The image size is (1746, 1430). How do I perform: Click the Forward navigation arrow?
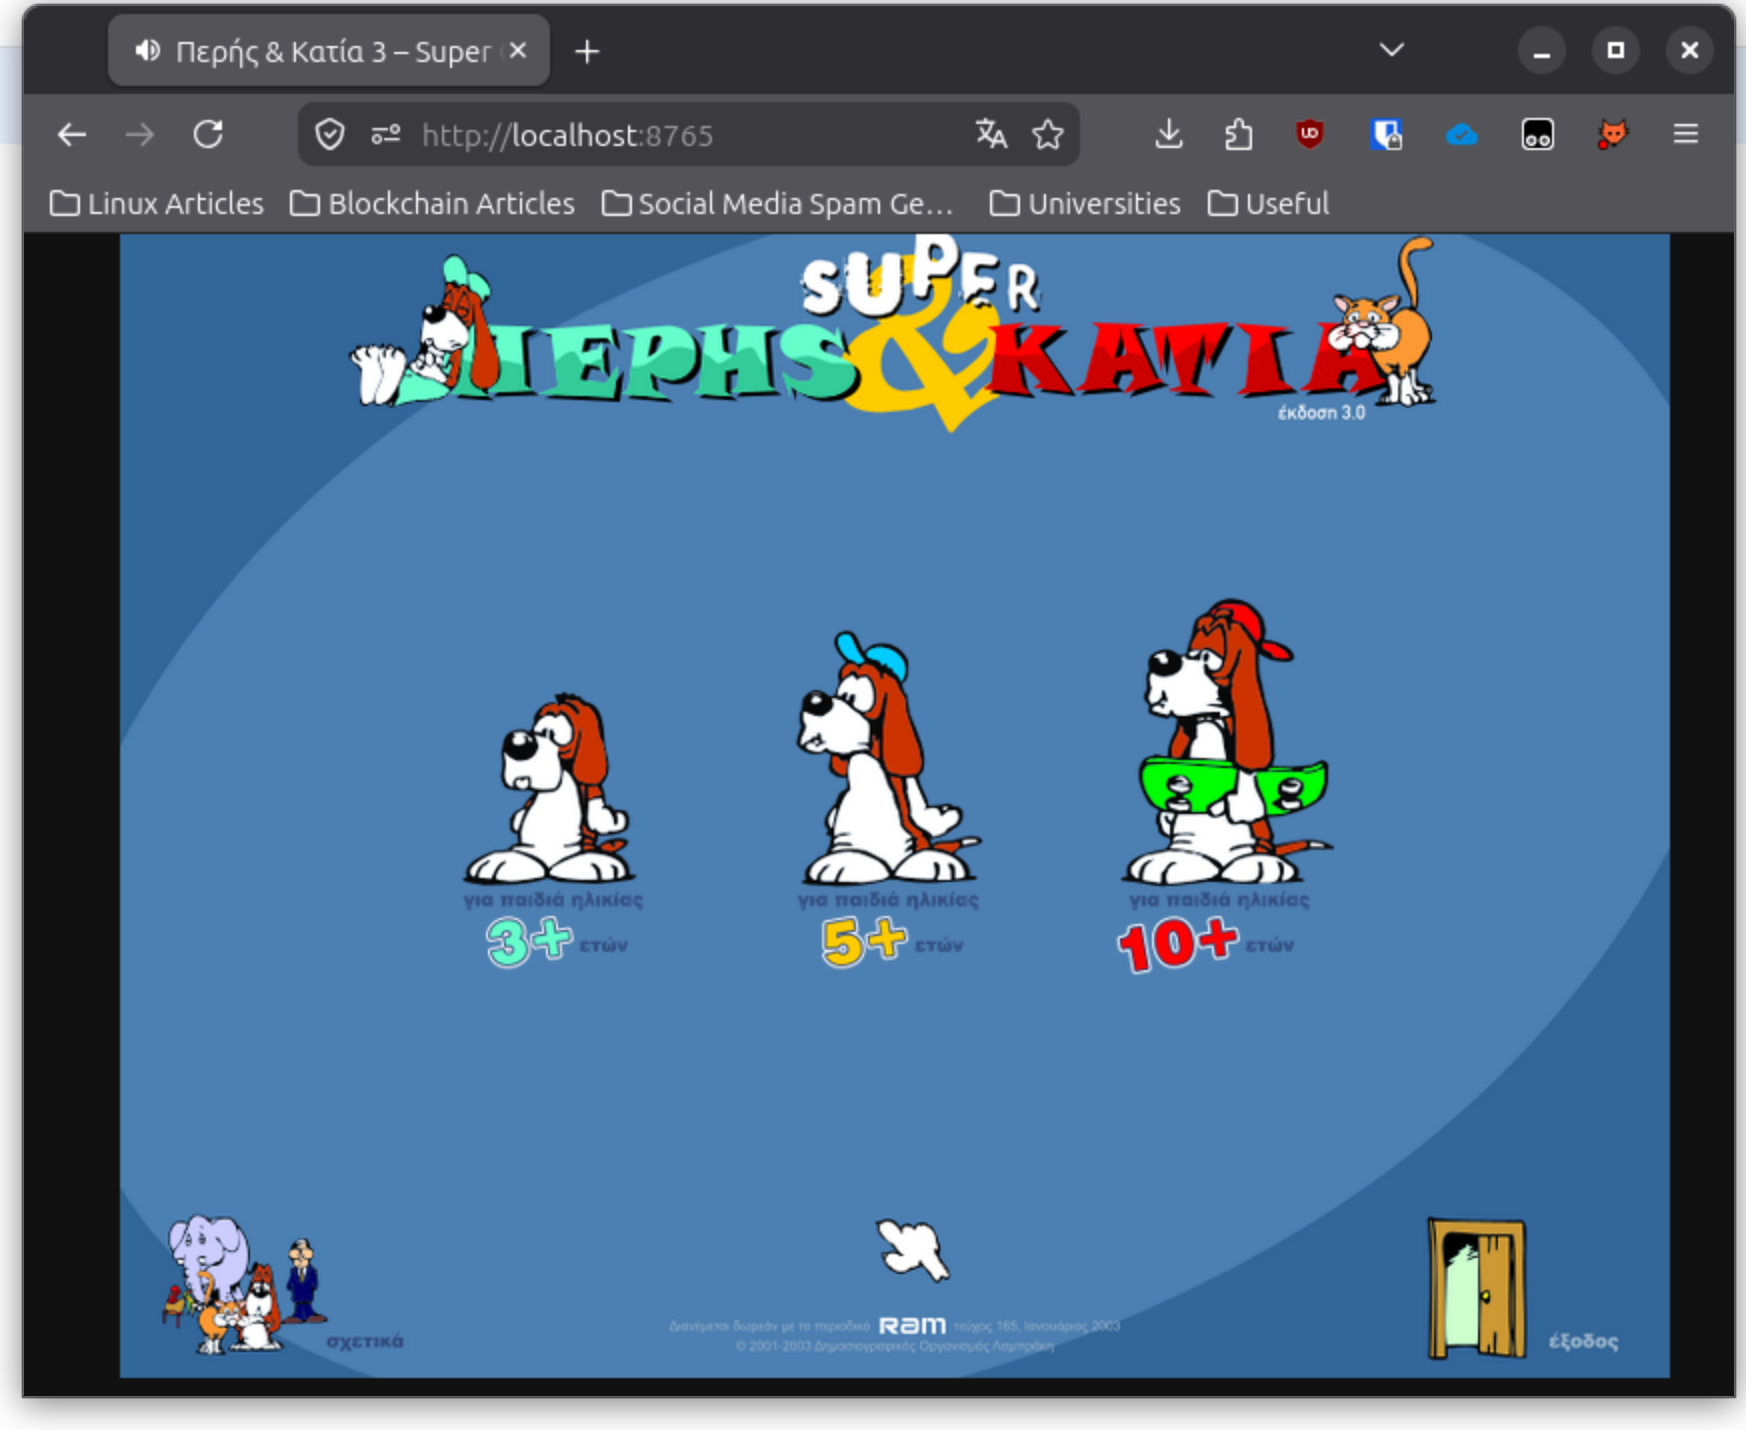coord(140,134)
